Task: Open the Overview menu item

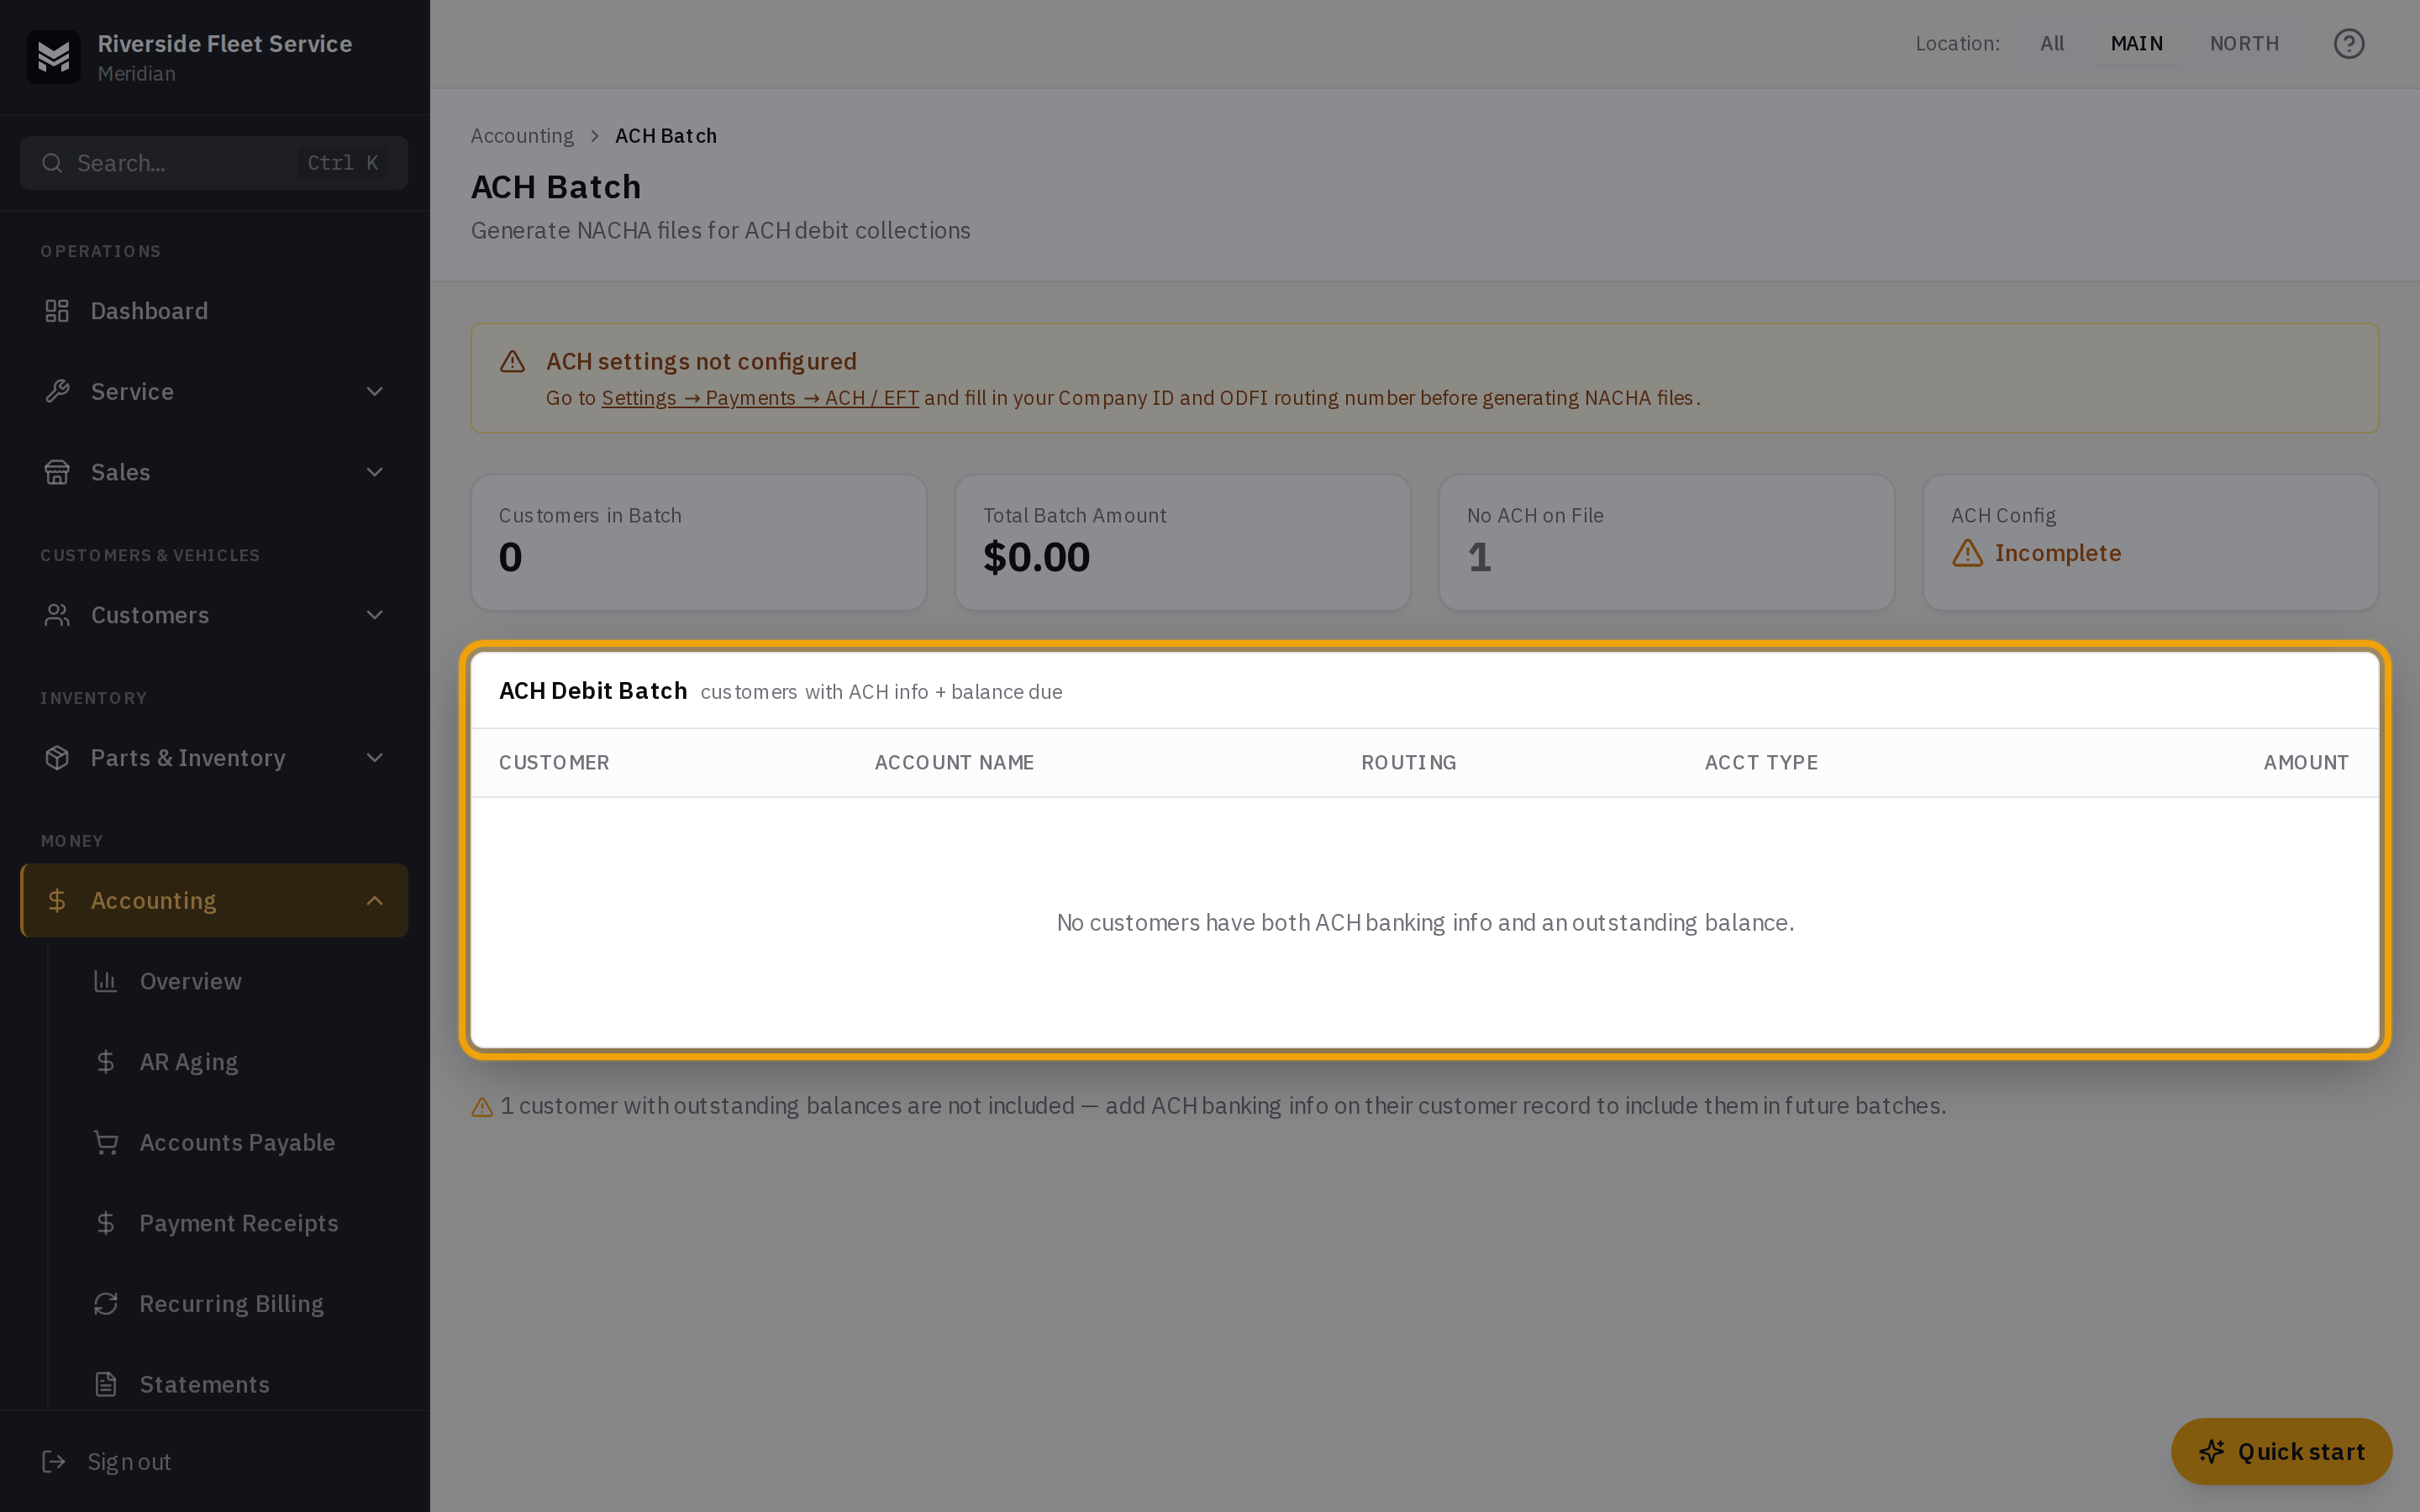Action: coord(238,981)
